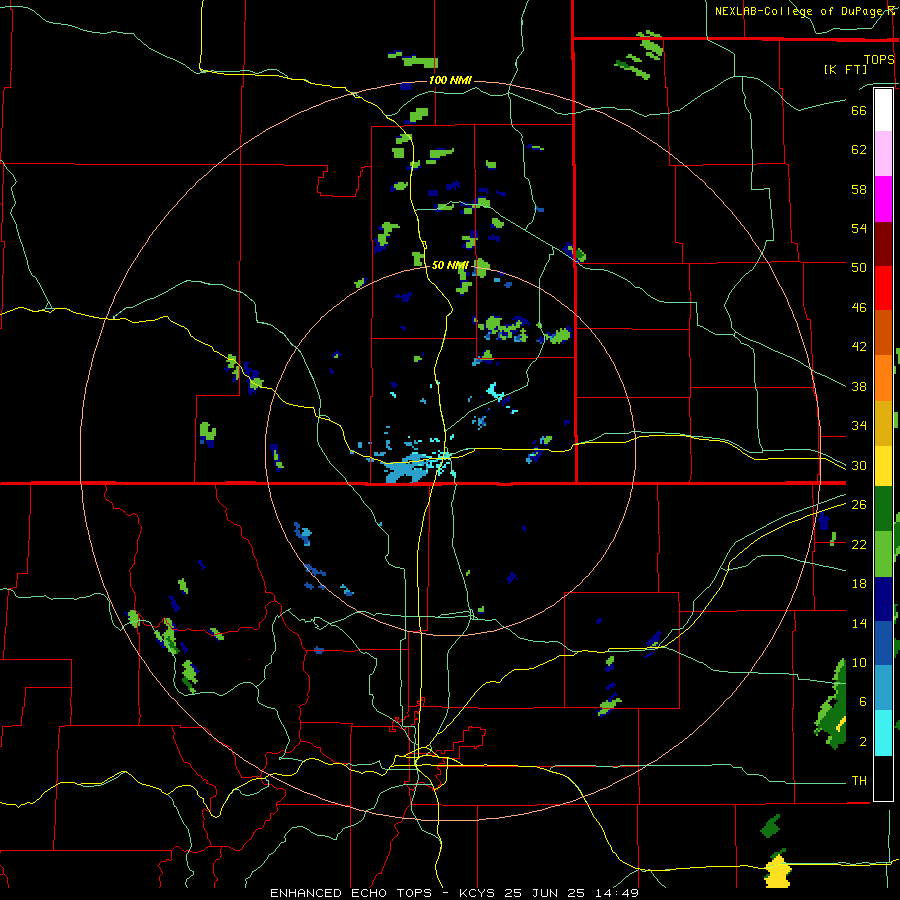Image resolution: width=900 pixels, height=900 pixels.
Task: Pick the dark red legend swatch
Action: pyautogui.click(x=883, y=244)
